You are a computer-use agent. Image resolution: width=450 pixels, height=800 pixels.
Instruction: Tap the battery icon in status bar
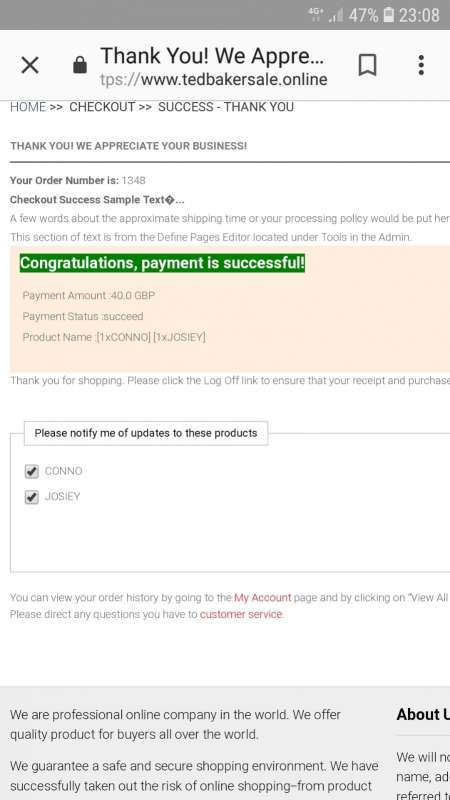[x=389, y=15]
